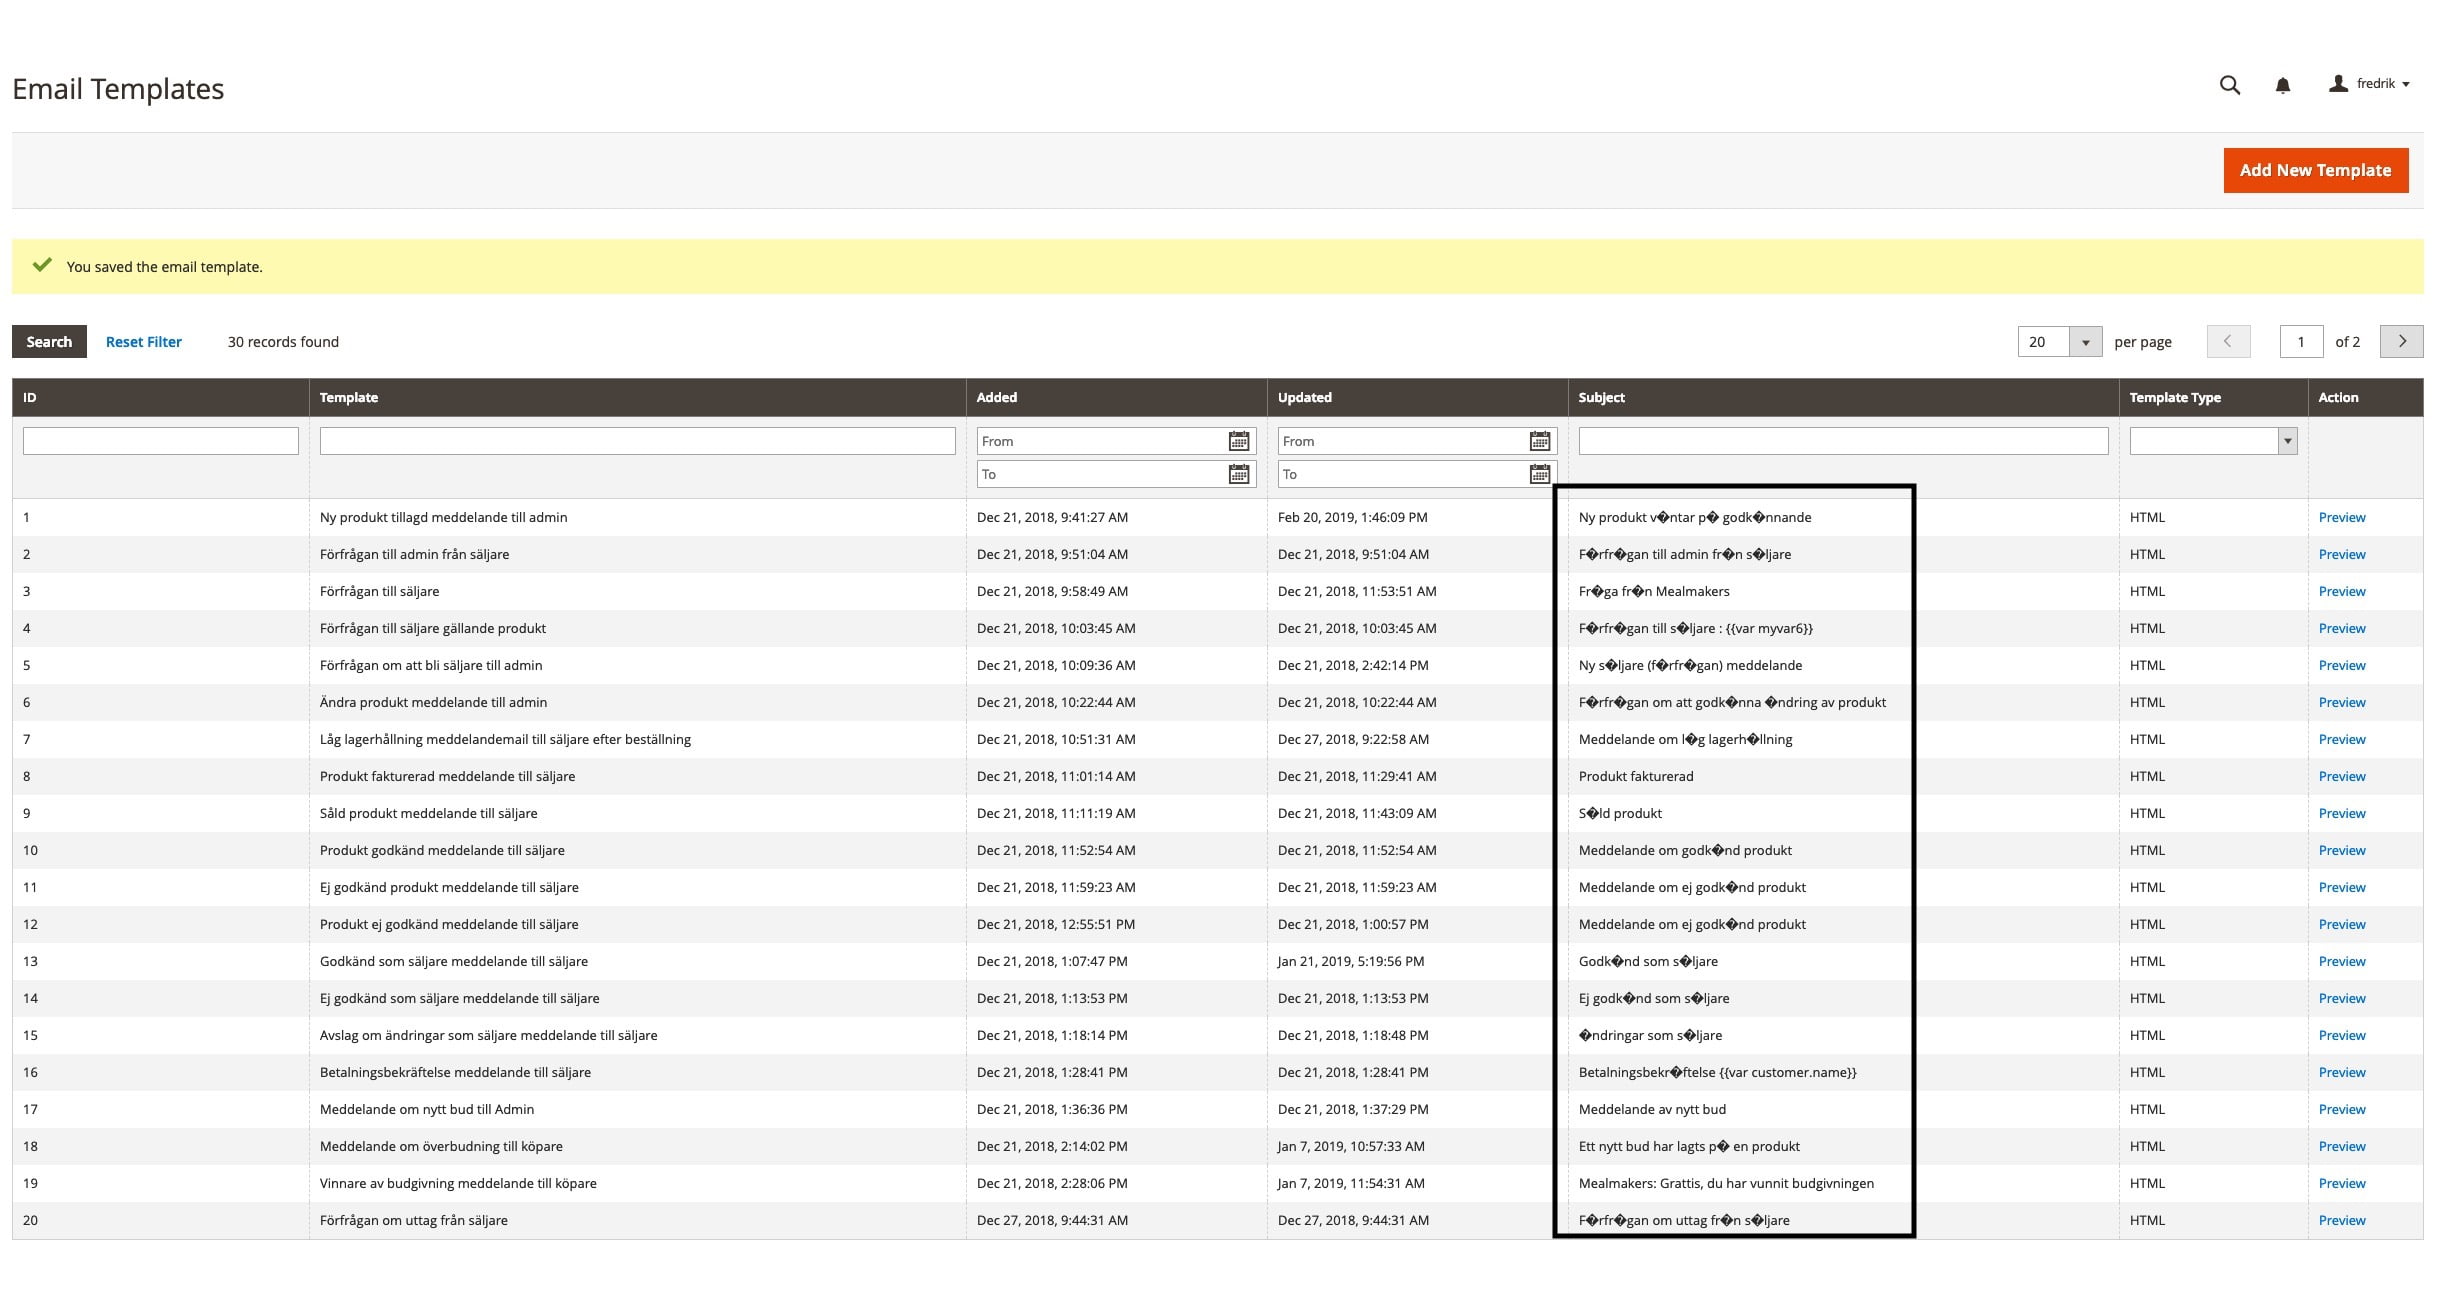Screen dimensions: 2448x1295
Task: Click the previous page arrow button
Action: 2227,341
